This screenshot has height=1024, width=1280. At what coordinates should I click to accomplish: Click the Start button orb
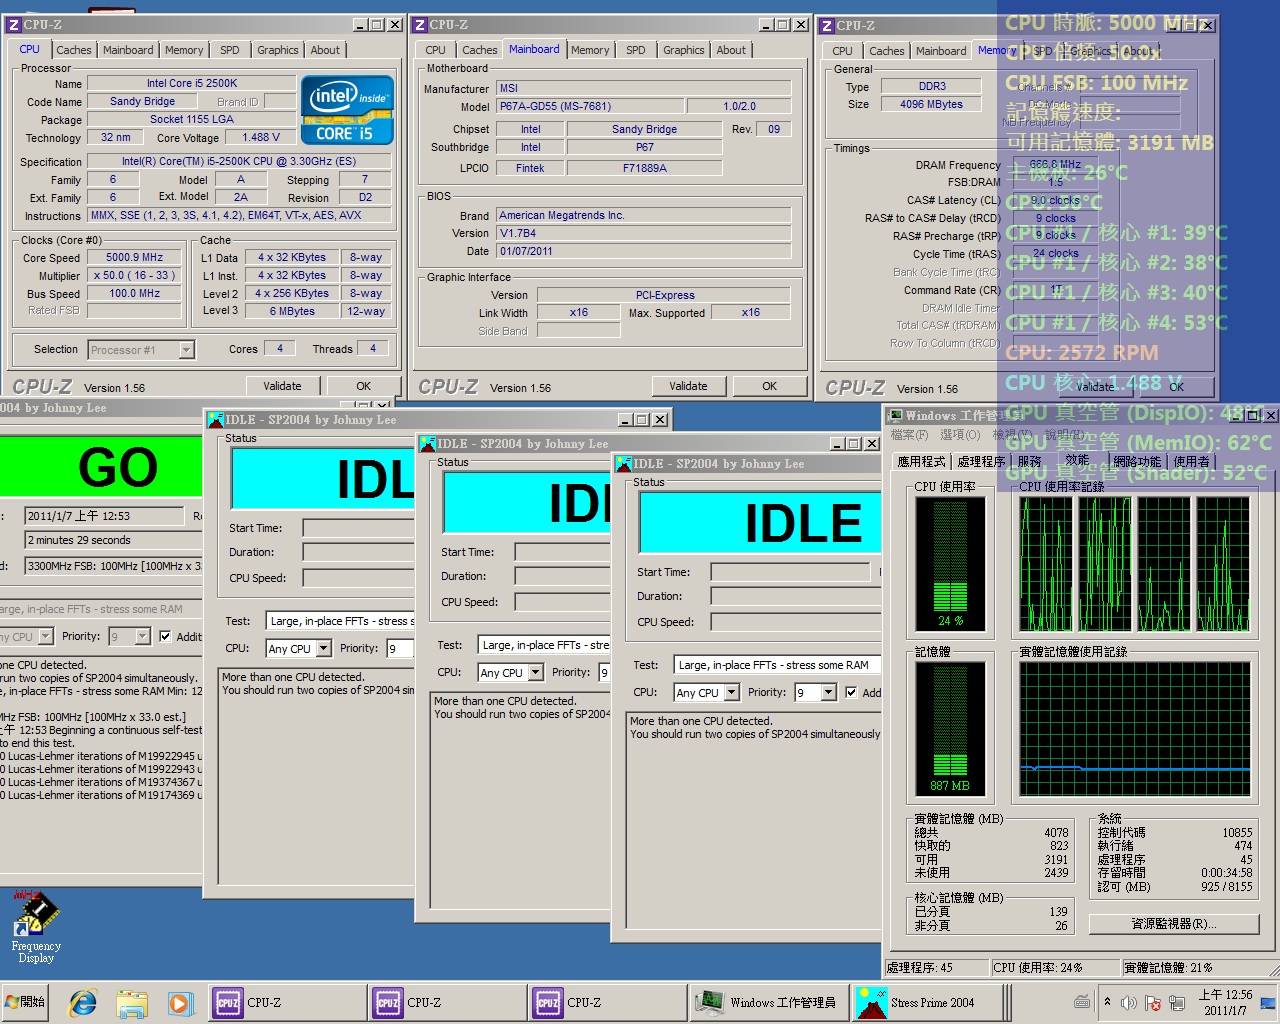point(25,1002)
